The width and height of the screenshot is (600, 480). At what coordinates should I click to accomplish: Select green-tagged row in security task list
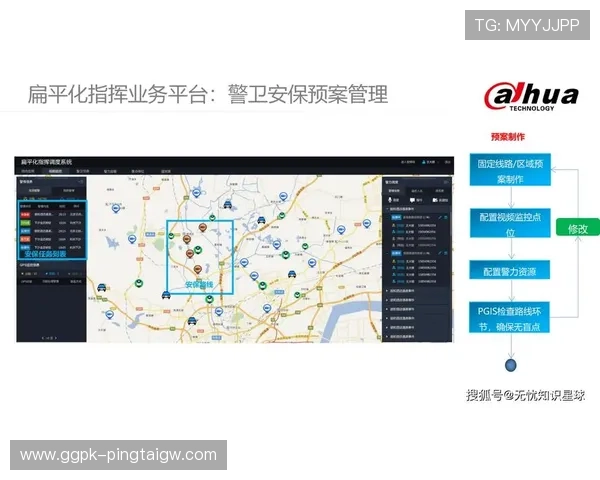(51, 222)
